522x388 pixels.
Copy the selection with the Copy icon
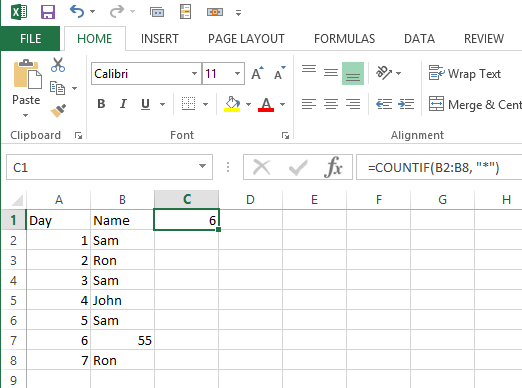57,88
